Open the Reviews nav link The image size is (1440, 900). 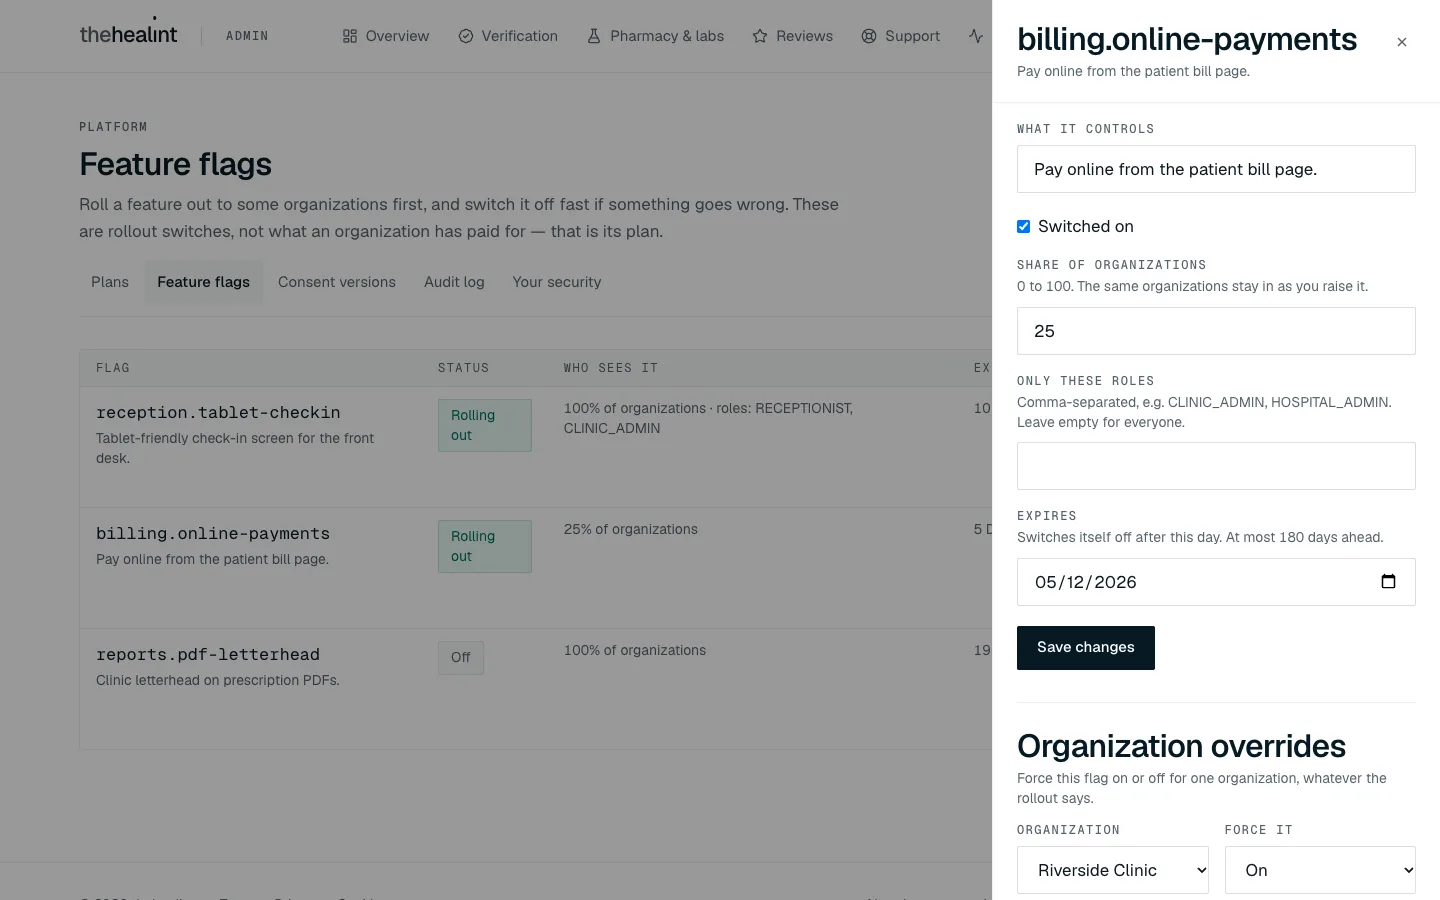pyautogui.click(x=792, y=36)
